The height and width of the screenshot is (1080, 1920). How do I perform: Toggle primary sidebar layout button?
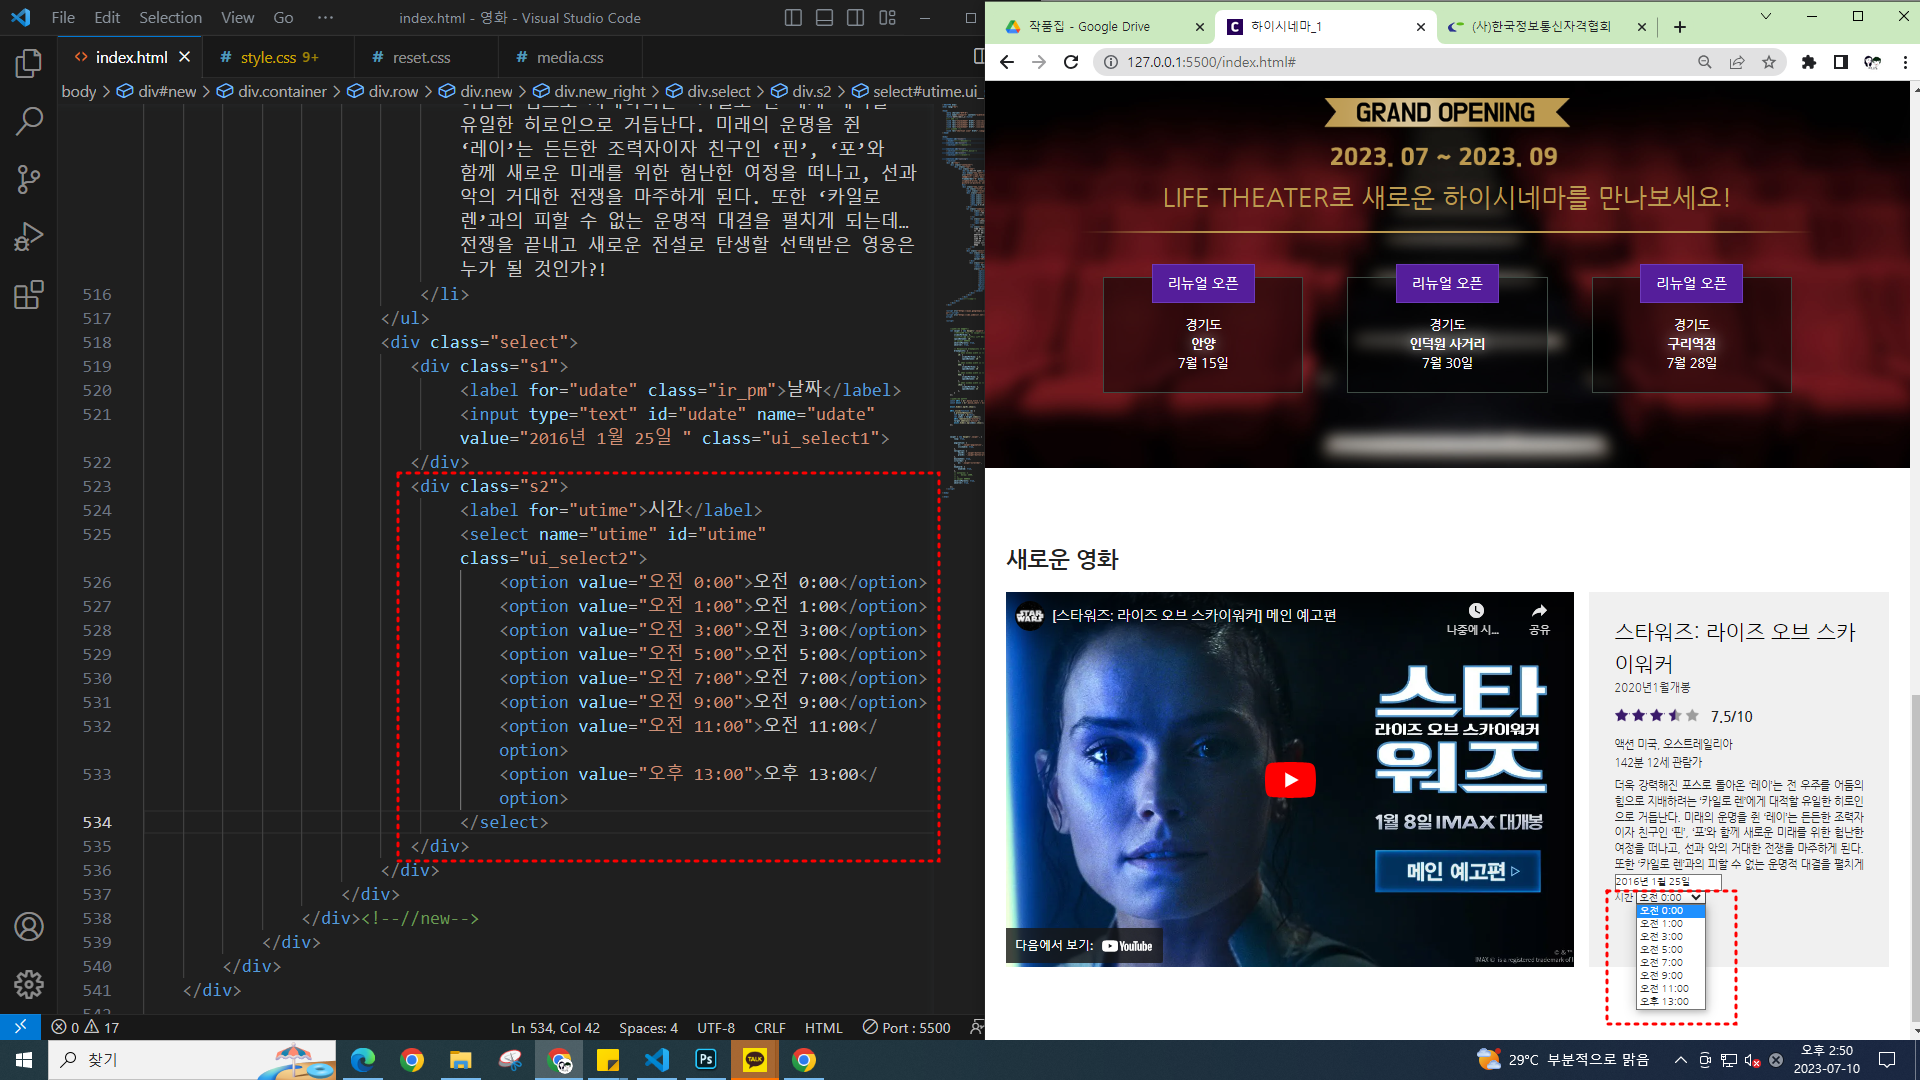coord(793,18)
